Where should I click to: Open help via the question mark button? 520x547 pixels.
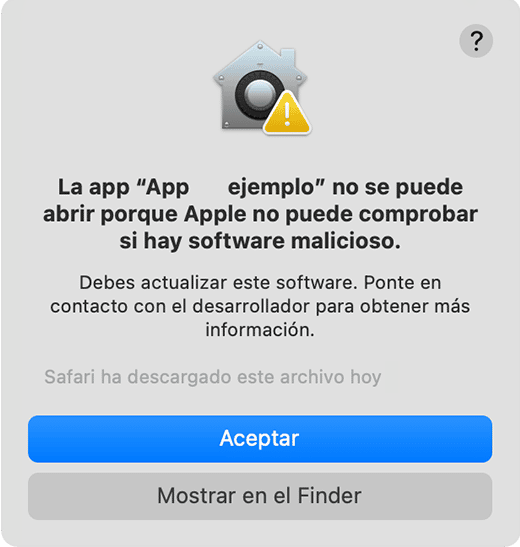pyautogui.click(x=476, y=41)
